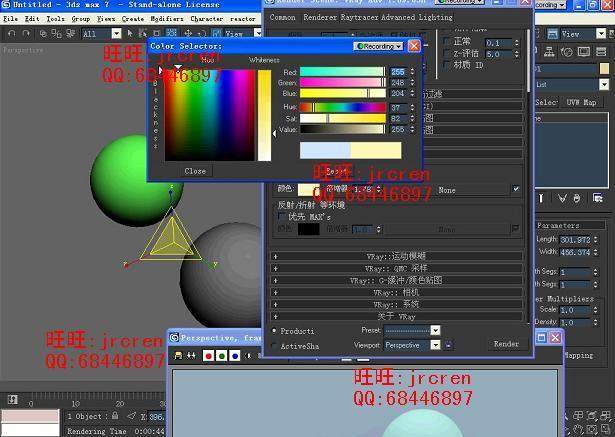
Task: Expand the VRay:: QMC 采样 rollout
Action: (396, 268)
